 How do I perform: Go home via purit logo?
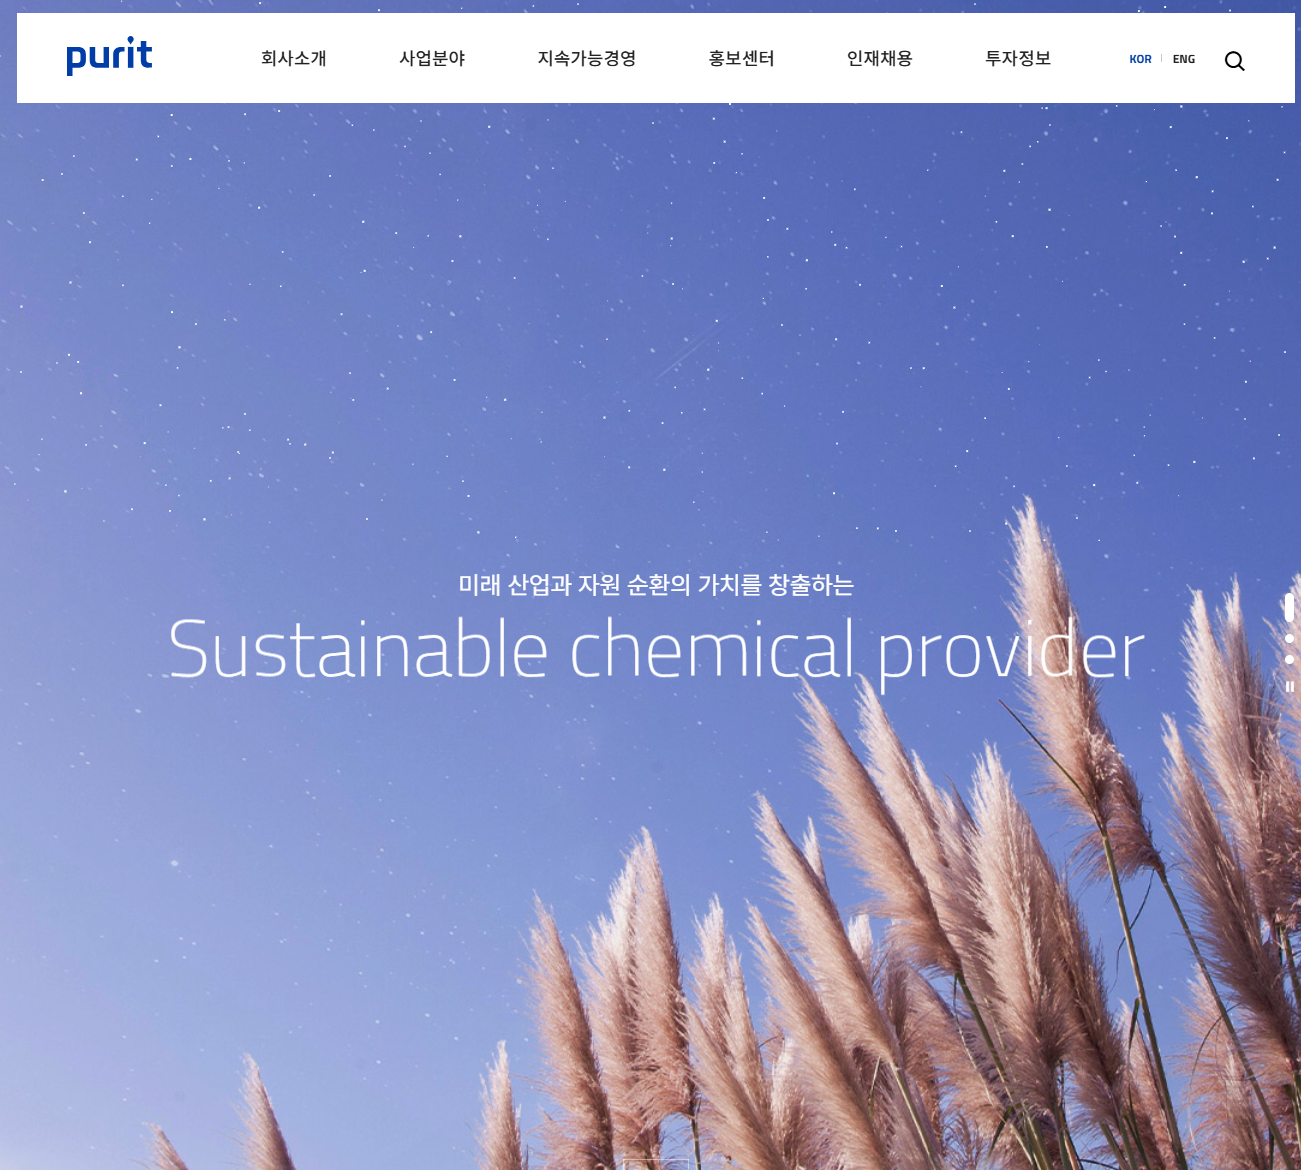(x=109, y=56)
